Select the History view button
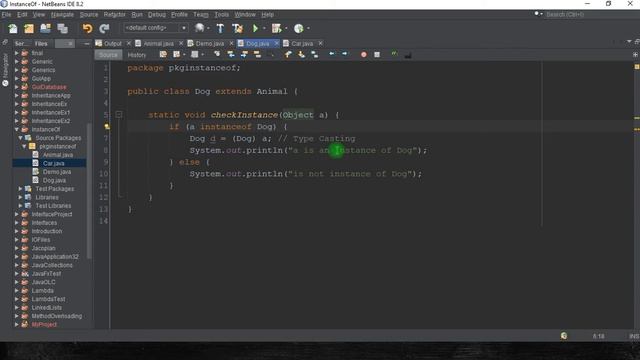Screen dimensions: 640x360 [137, 55]
